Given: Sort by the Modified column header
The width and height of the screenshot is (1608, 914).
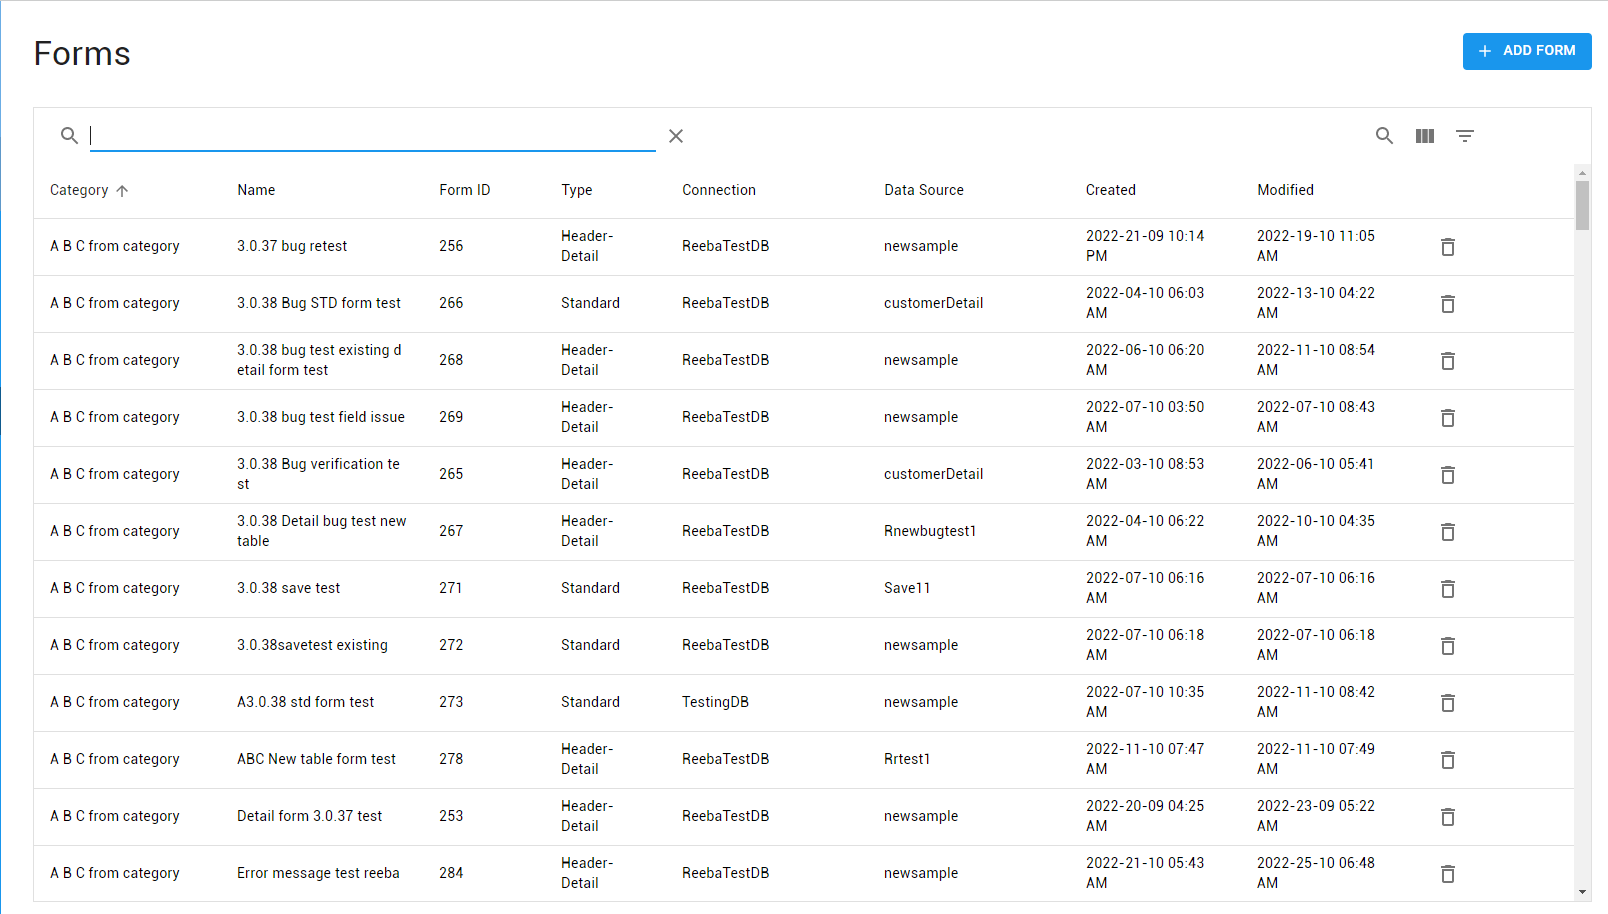Looking at the screenshot, I should point(1286,190).
